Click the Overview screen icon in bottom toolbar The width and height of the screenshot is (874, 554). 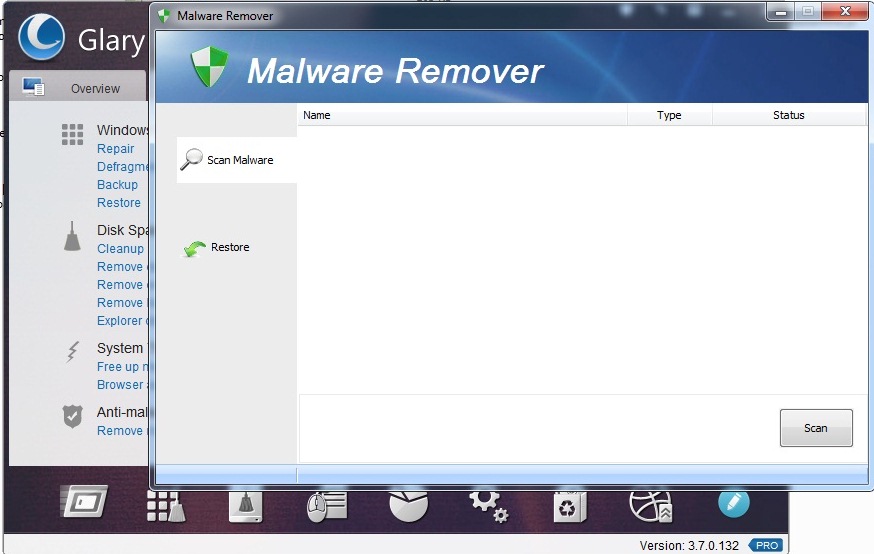pos(84,501)
